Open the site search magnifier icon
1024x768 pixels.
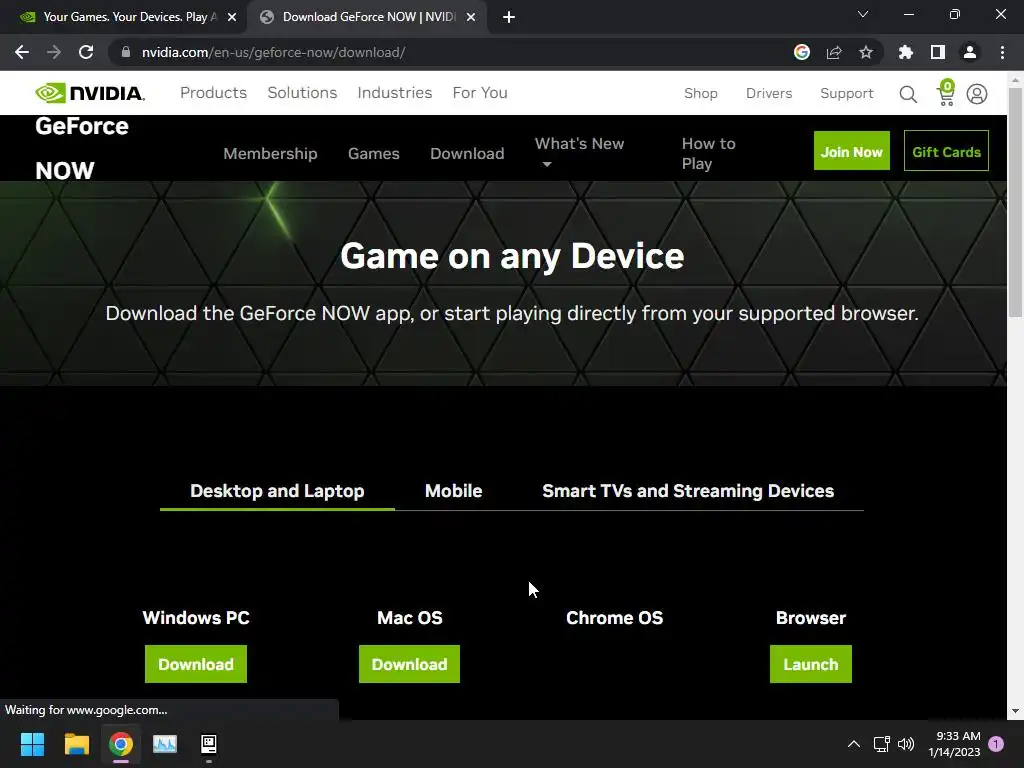908,94
